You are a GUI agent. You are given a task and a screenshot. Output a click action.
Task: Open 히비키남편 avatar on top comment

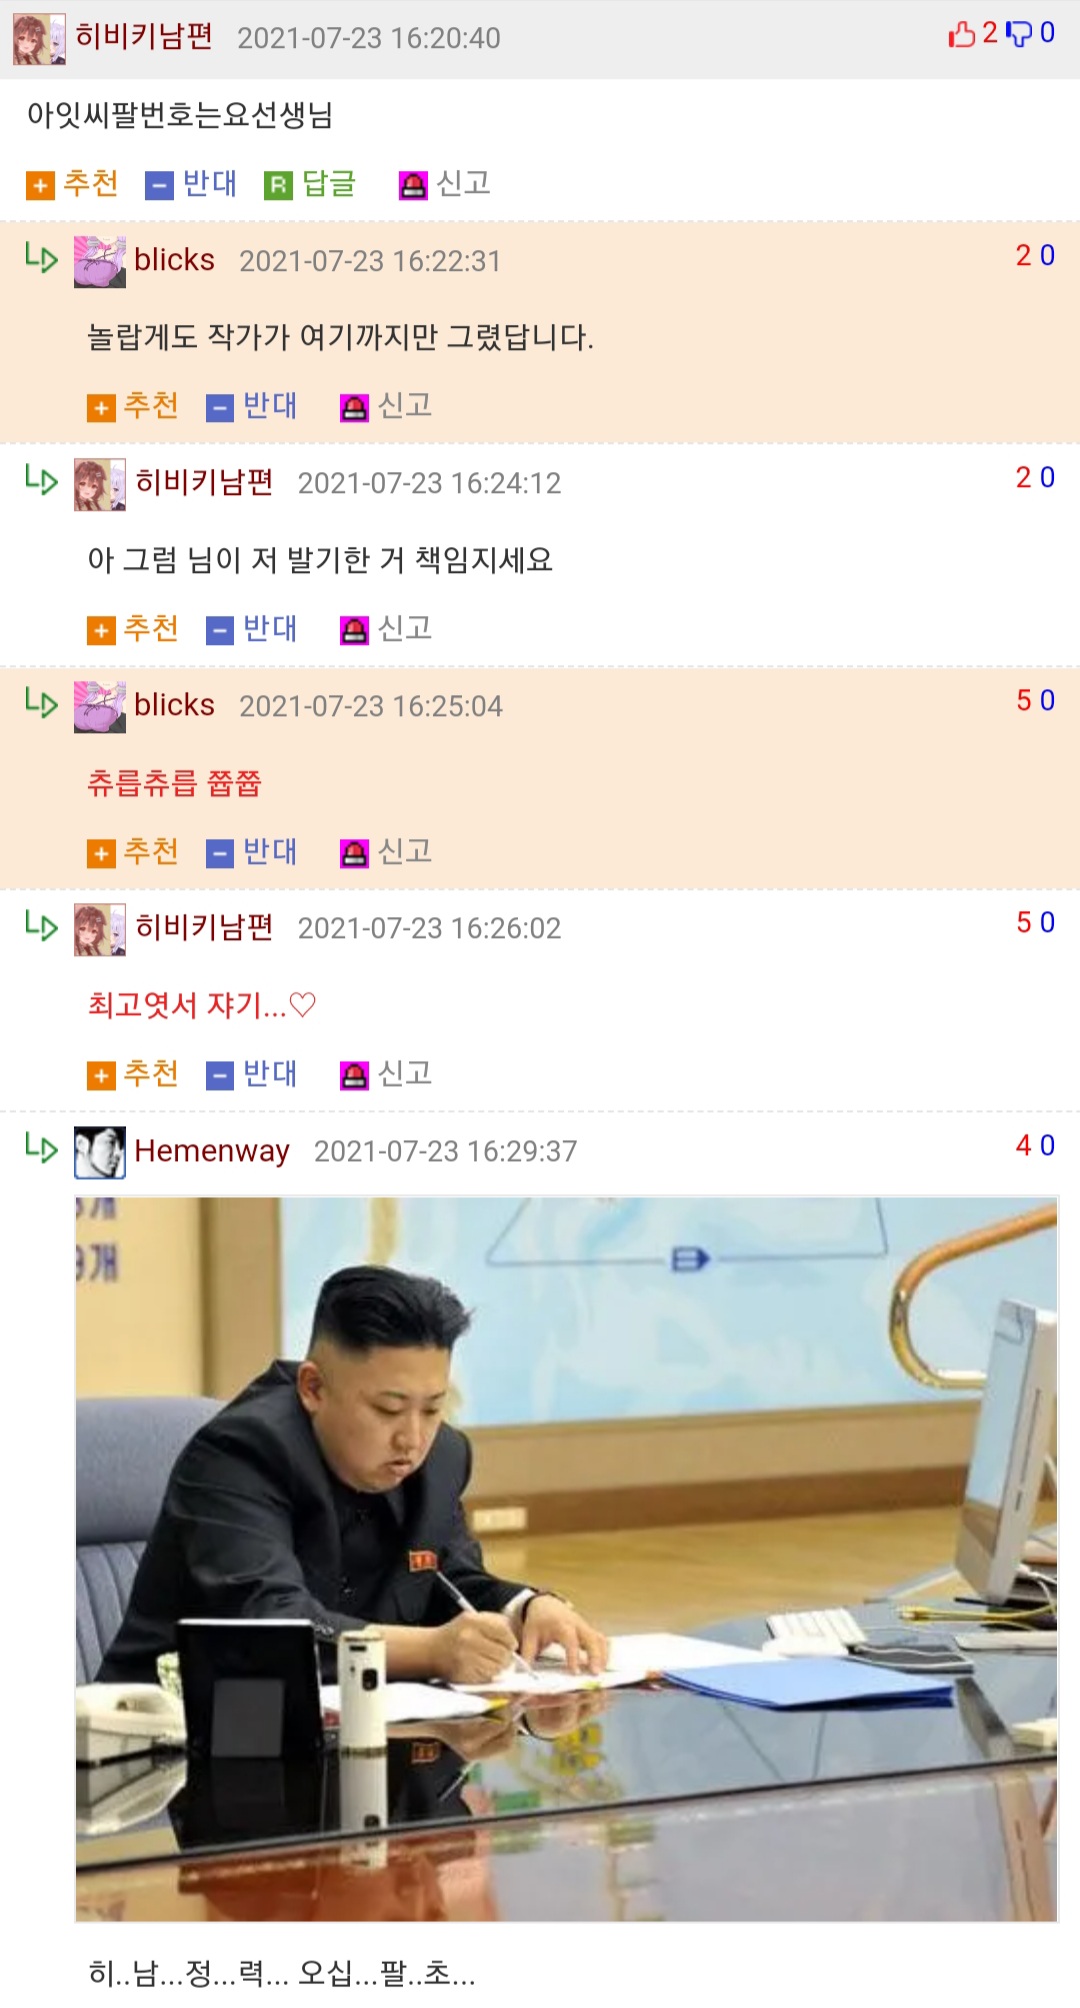click(x=39, y=39)
